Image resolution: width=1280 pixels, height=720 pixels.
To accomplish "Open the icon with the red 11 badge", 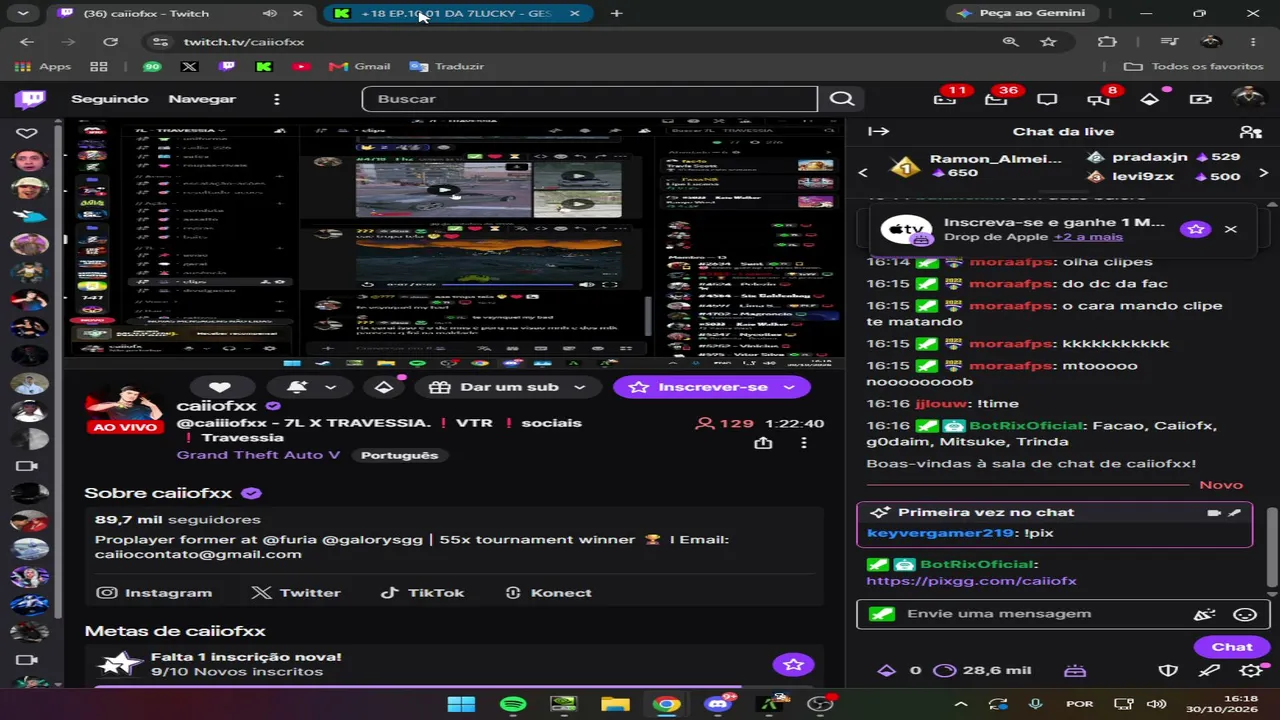I will 945,98.
